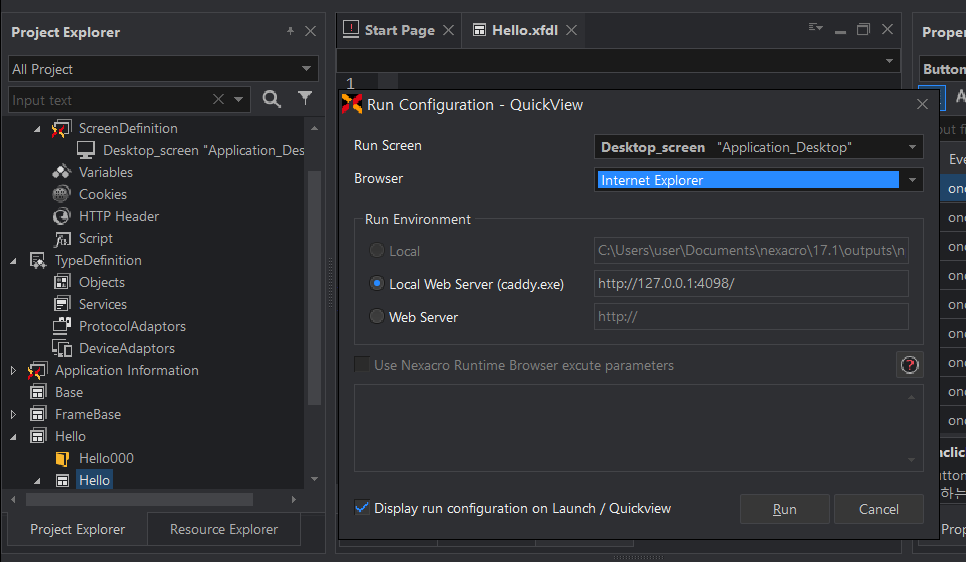Image resolution: width=966 pixels, height=562 pixels.
Task: Click the Script icon in project tree
Action: pos(62,238)
